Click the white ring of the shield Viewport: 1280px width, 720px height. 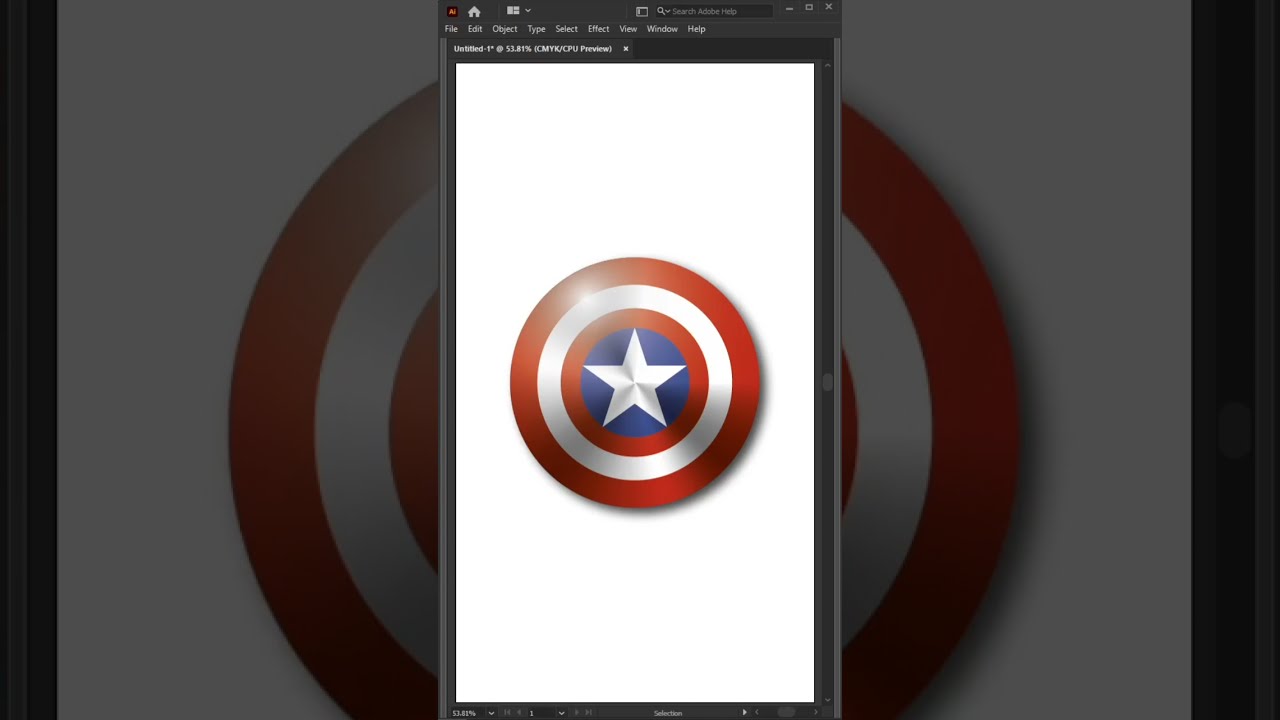pyautogui.click(x=549, y=381)
